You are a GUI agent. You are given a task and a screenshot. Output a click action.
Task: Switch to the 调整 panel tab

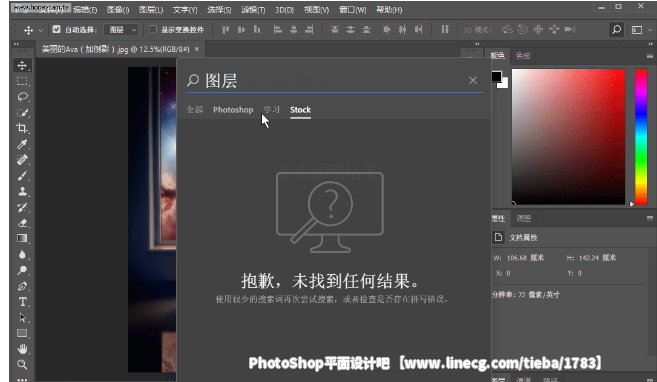click(x=524, y=218)
